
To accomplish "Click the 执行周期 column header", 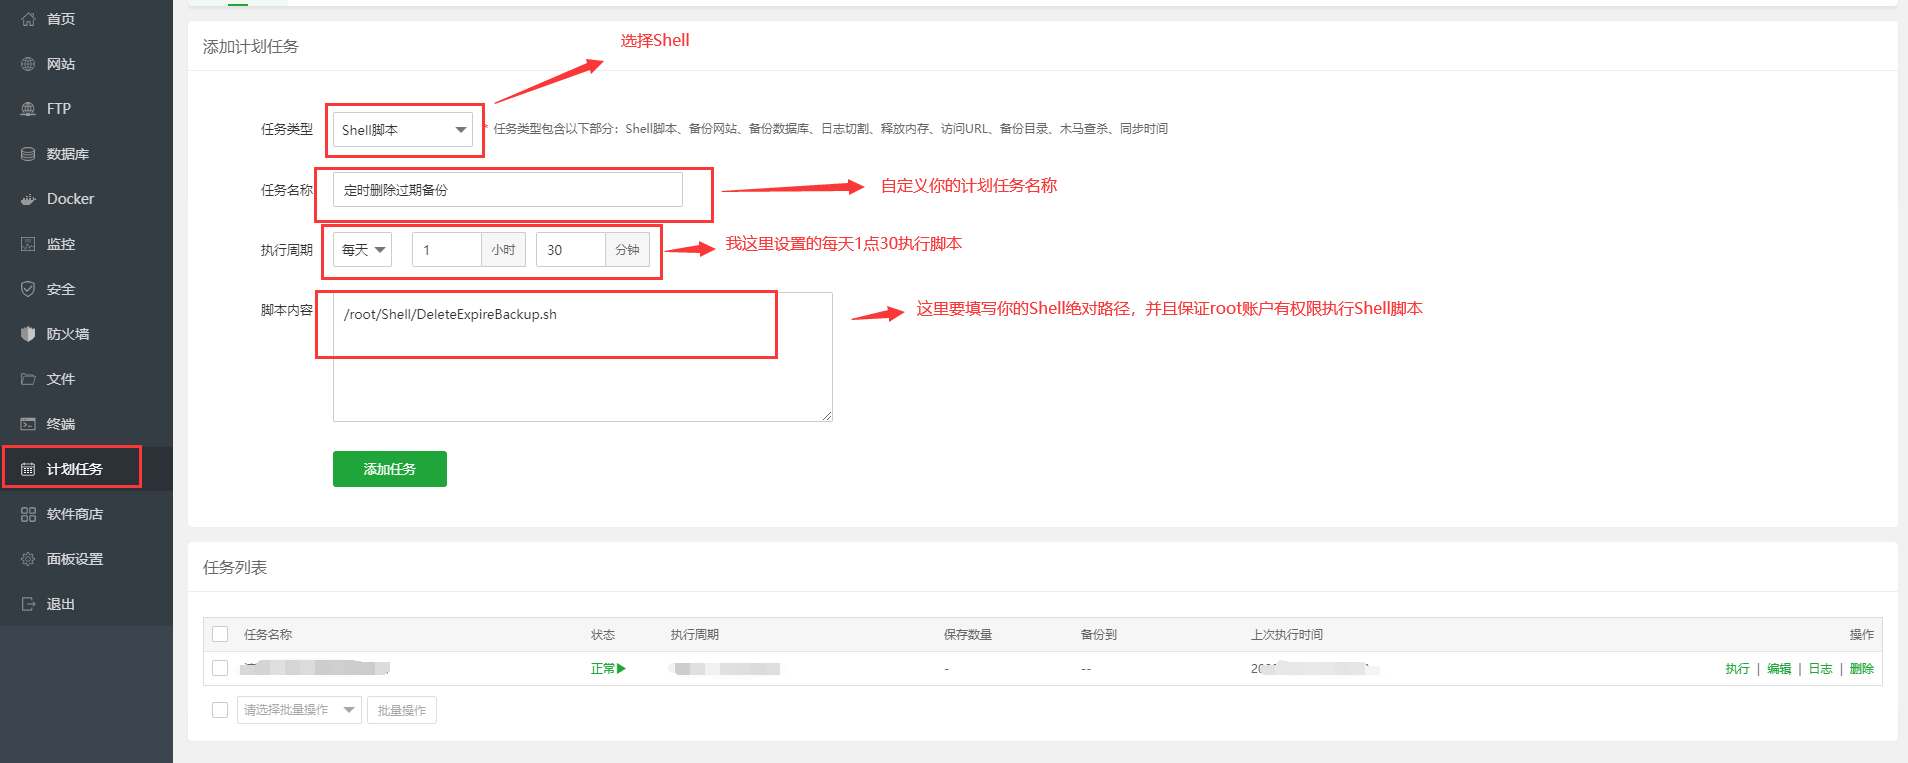I will click(695, 635).
